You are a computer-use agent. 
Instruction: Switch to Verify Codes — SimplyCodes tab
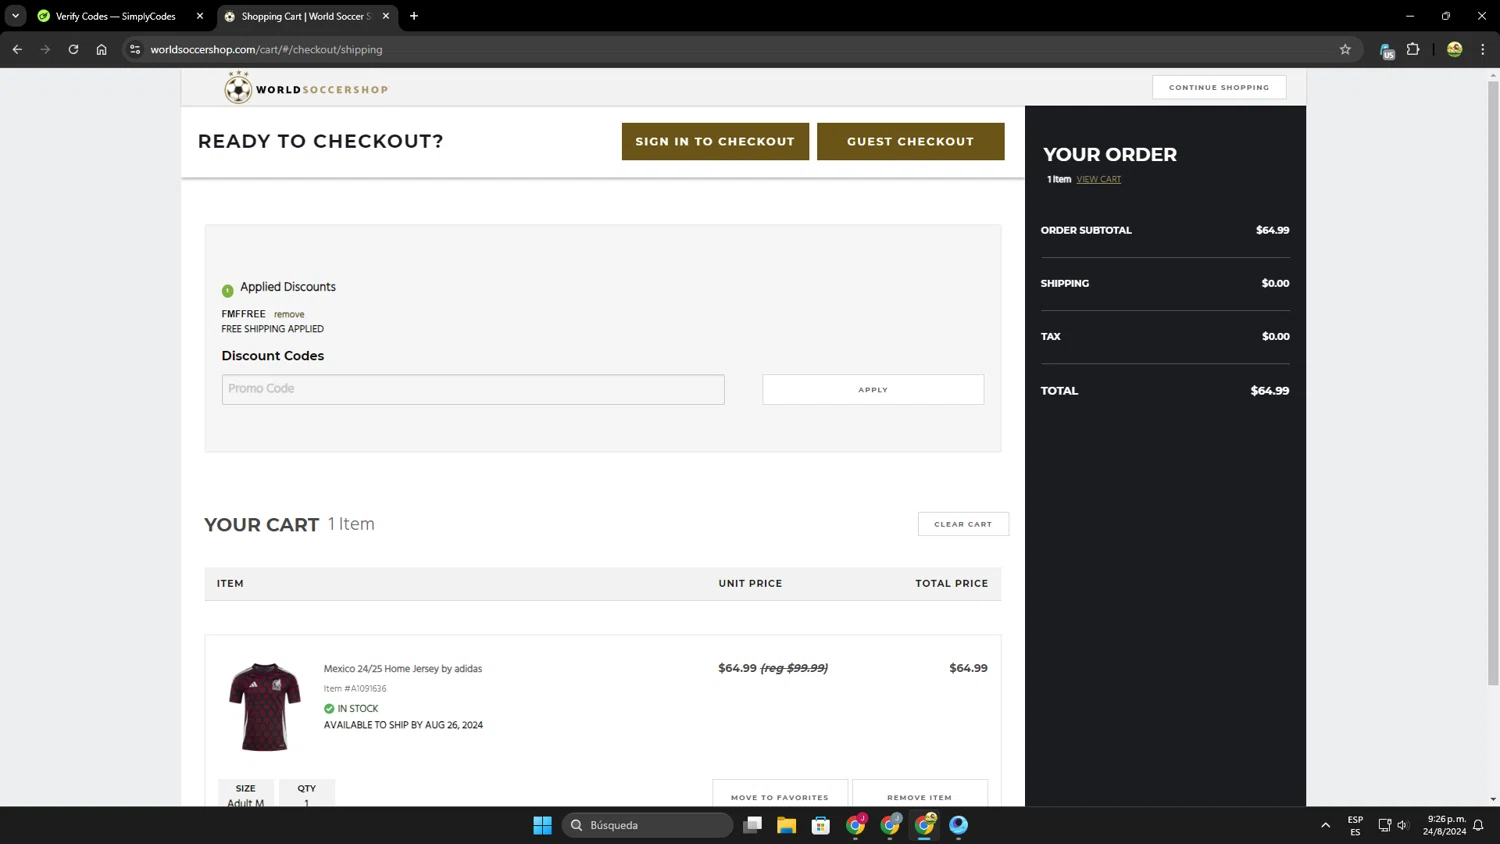(118, 16)
